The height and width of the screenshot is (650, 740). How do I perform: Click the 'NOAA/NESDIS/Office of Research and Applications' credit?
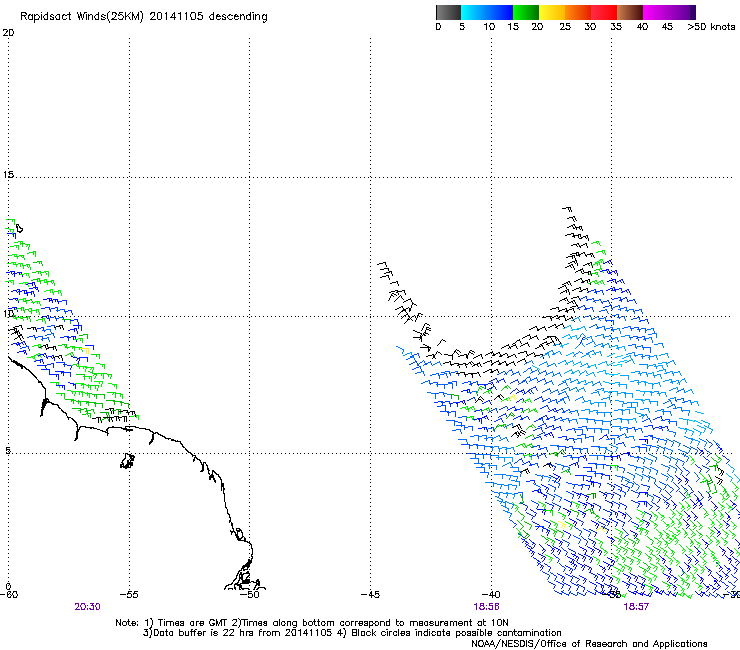pos(589,644)
